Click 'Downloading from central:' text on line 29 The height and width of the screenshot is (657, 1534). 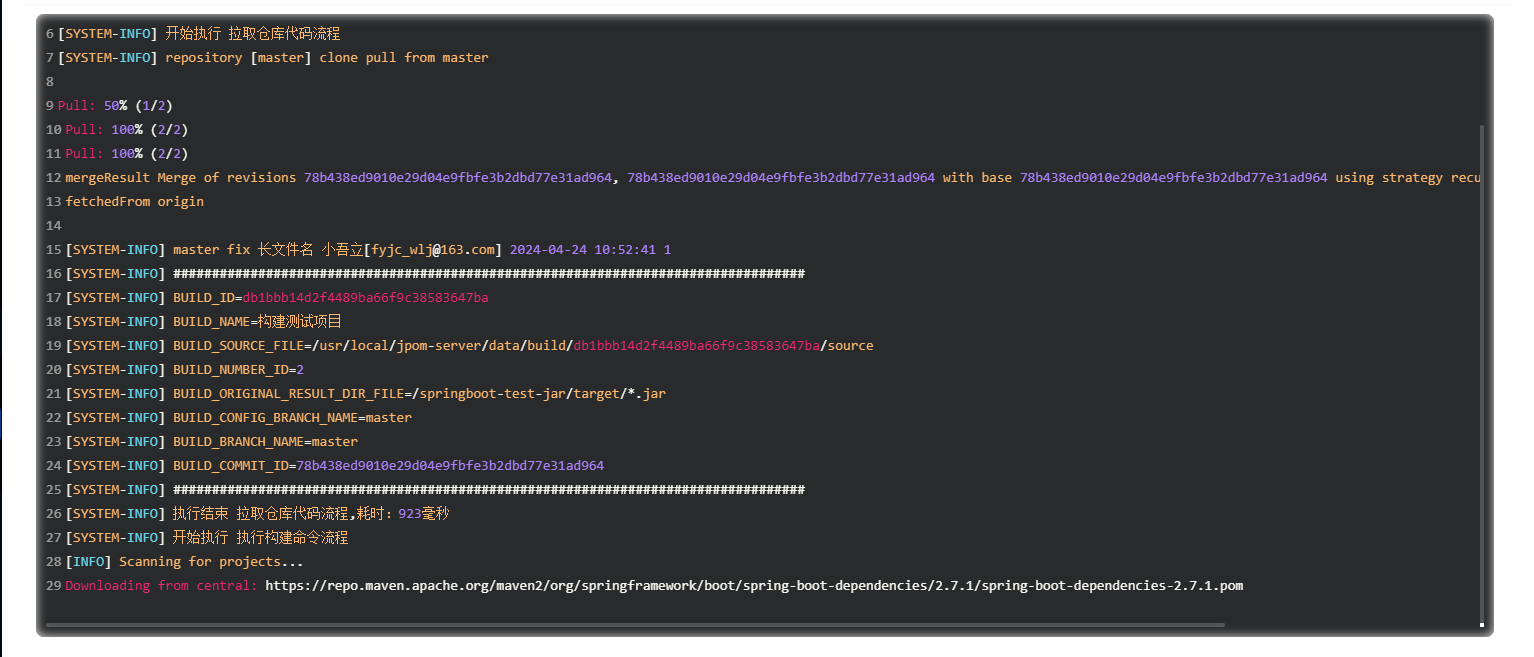pos(161,586)
